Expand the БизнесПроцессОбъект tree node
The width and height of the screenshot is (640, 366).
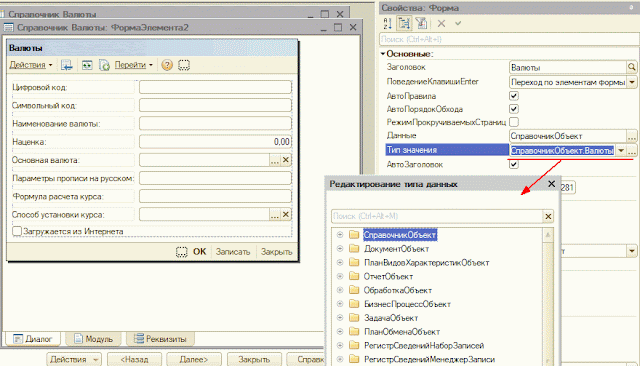[x=340, y=304]
